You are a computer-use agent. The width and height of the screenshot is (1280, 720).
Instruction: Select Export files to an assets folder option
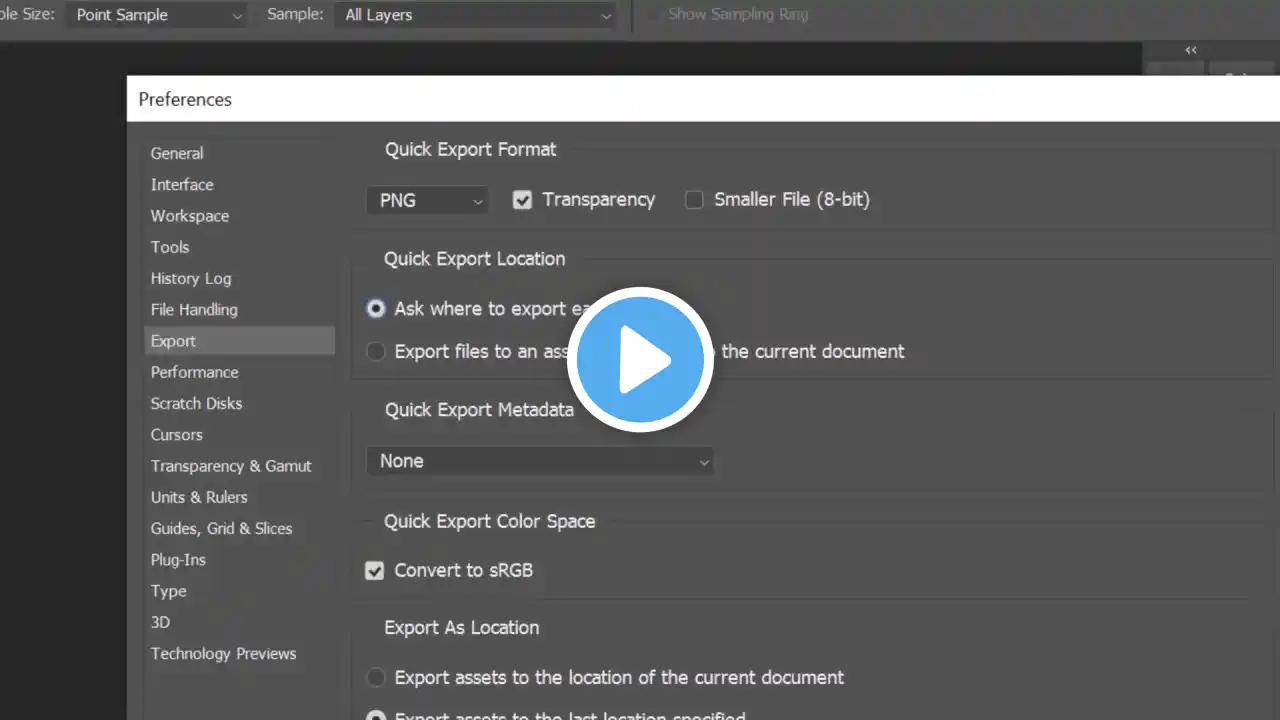click(x=376, y=352)
